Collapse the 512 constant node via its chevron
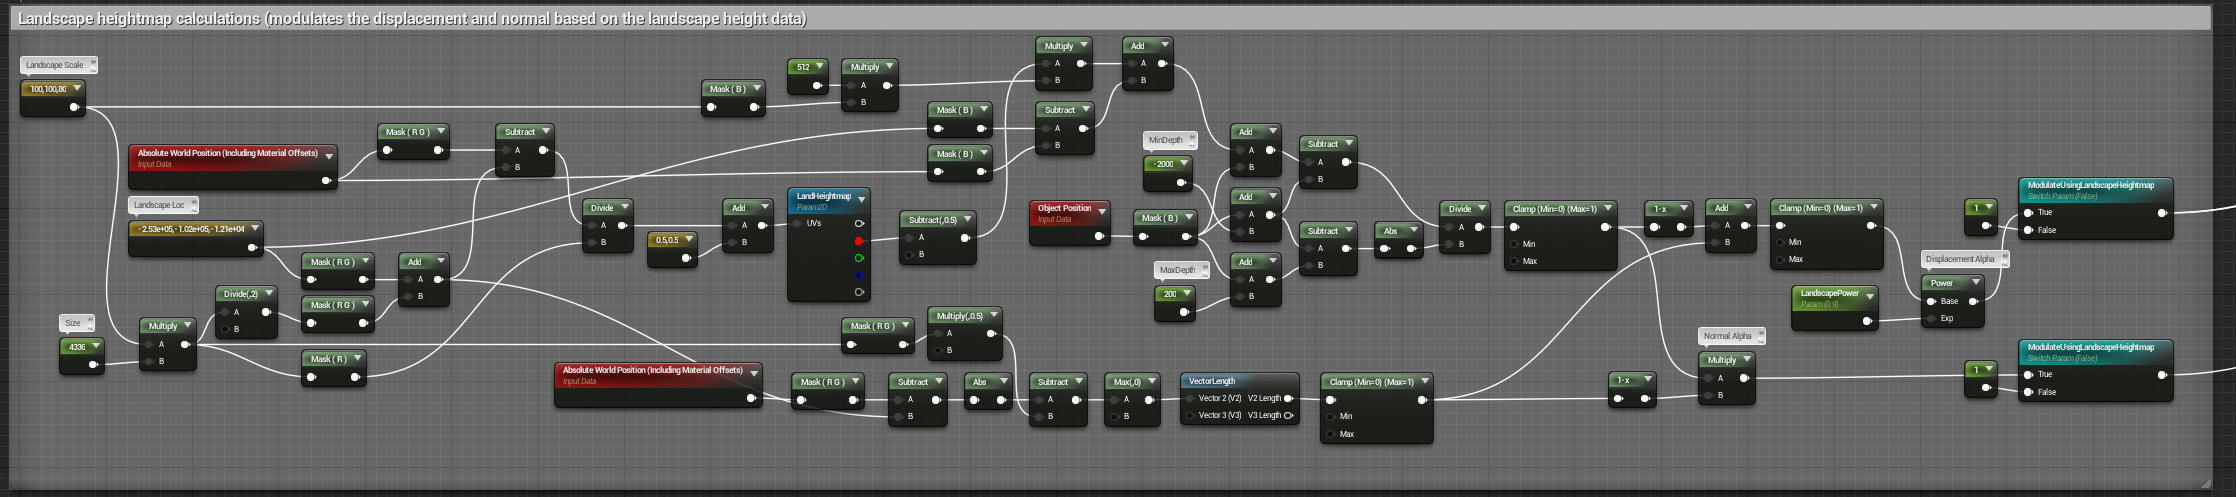 [x=820, y=67]
